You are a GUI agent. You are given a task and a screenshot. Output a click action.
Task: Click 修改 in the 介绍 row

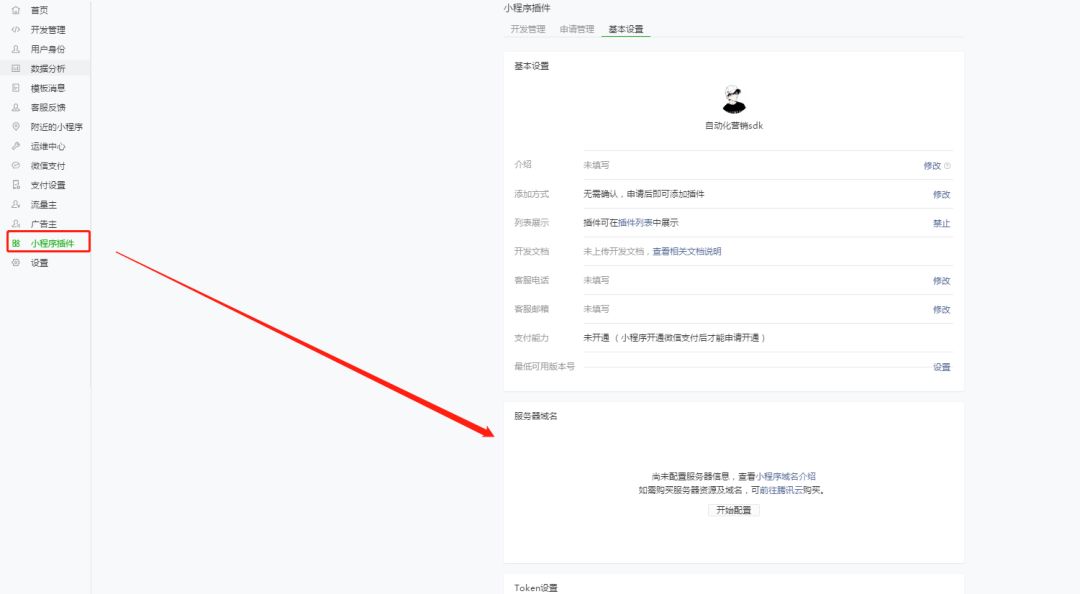tap(932, 165)
